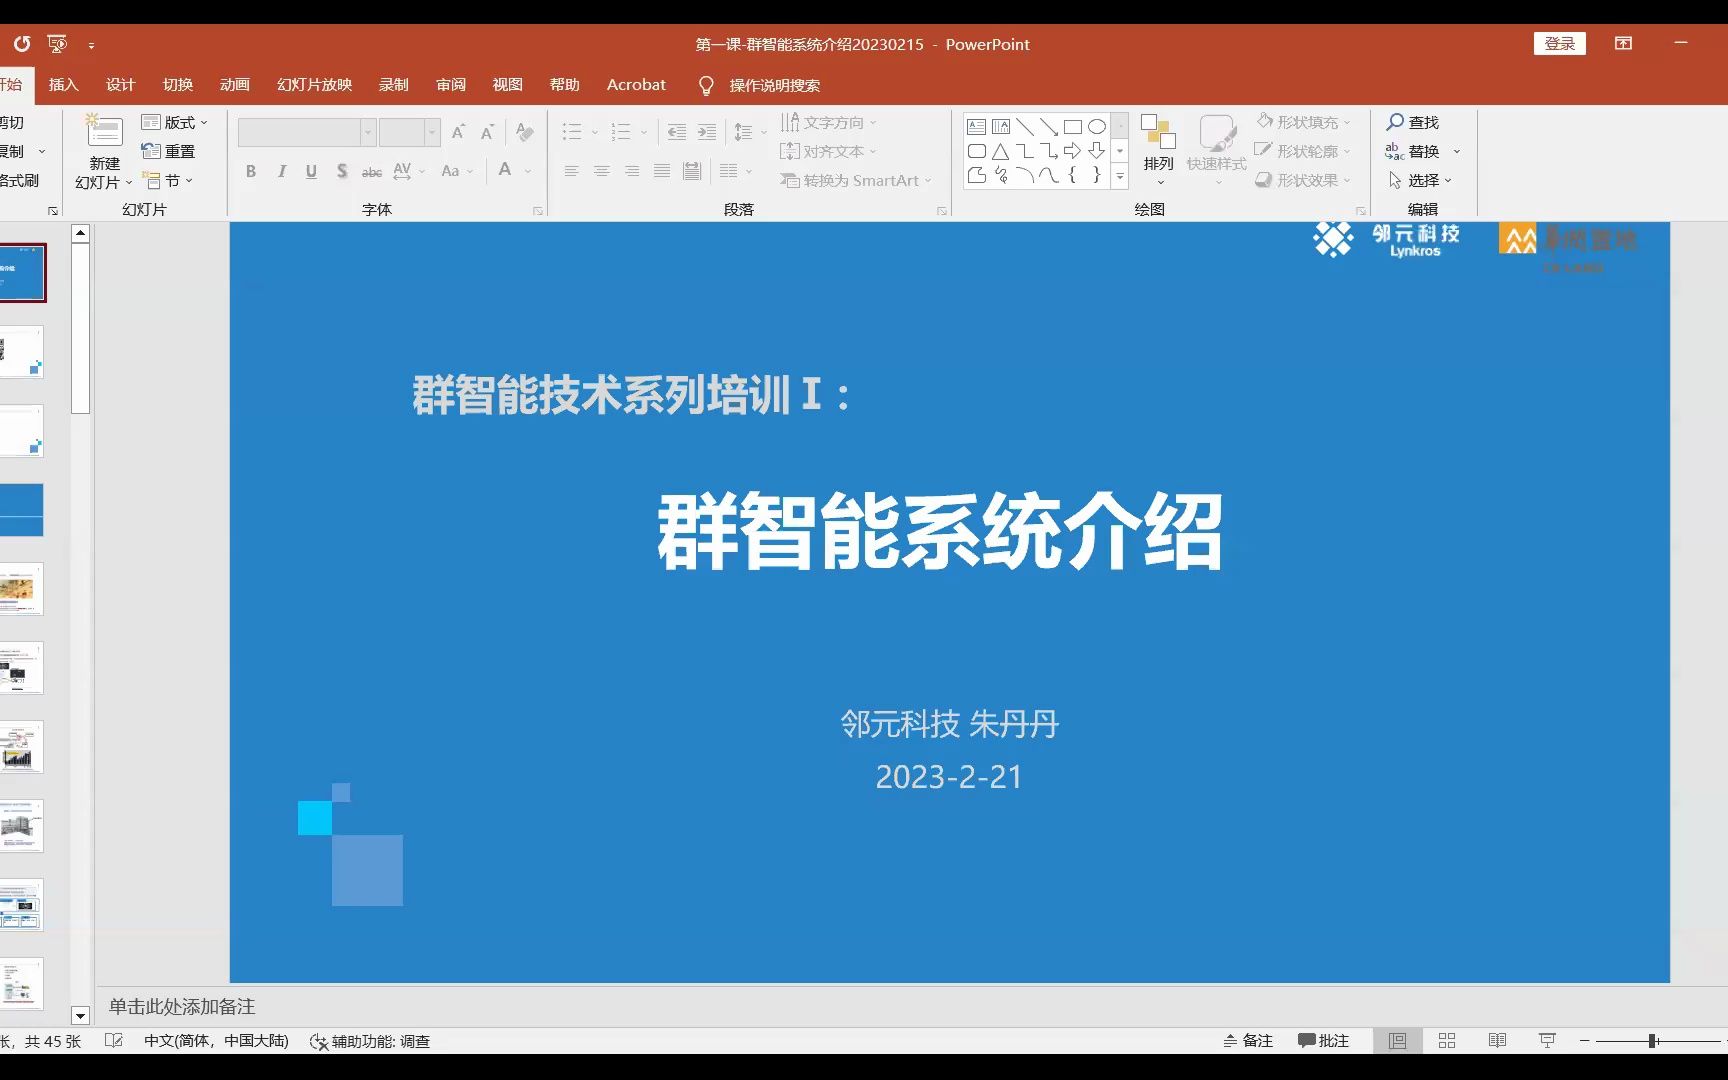Start slideshow from status bar icon
The height and width of the screenshot is (1080, 1728).
(1547, 1040)
